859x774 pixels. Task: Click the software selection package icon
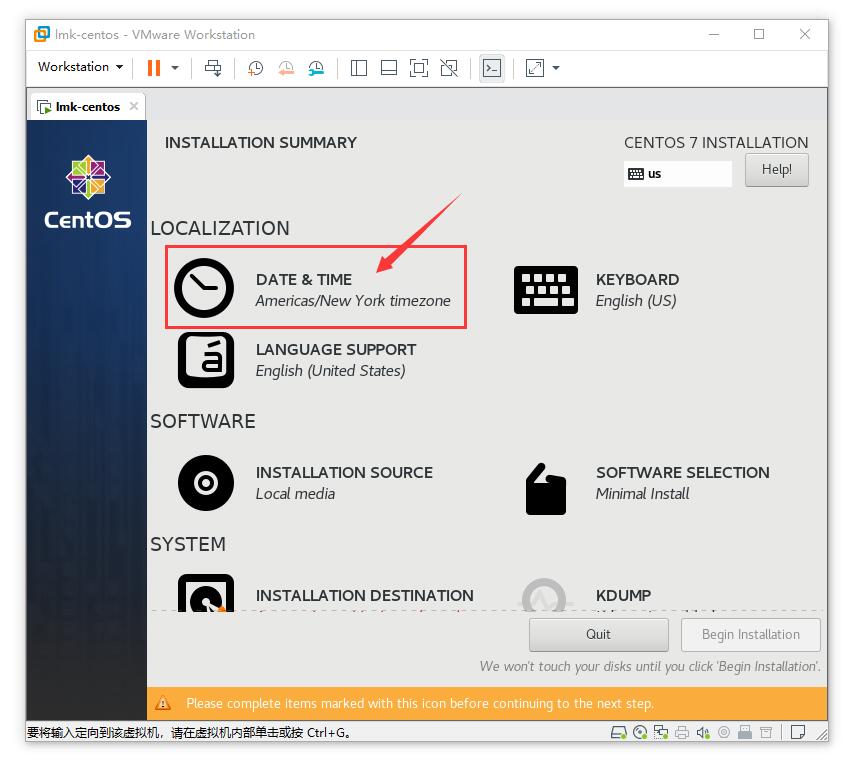(546, 489)
